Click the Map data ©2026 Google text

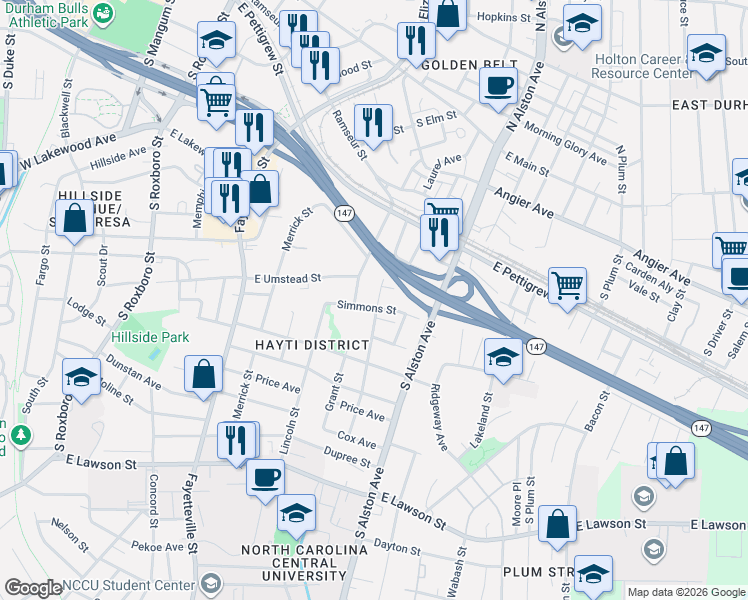[x=687, y=592]
